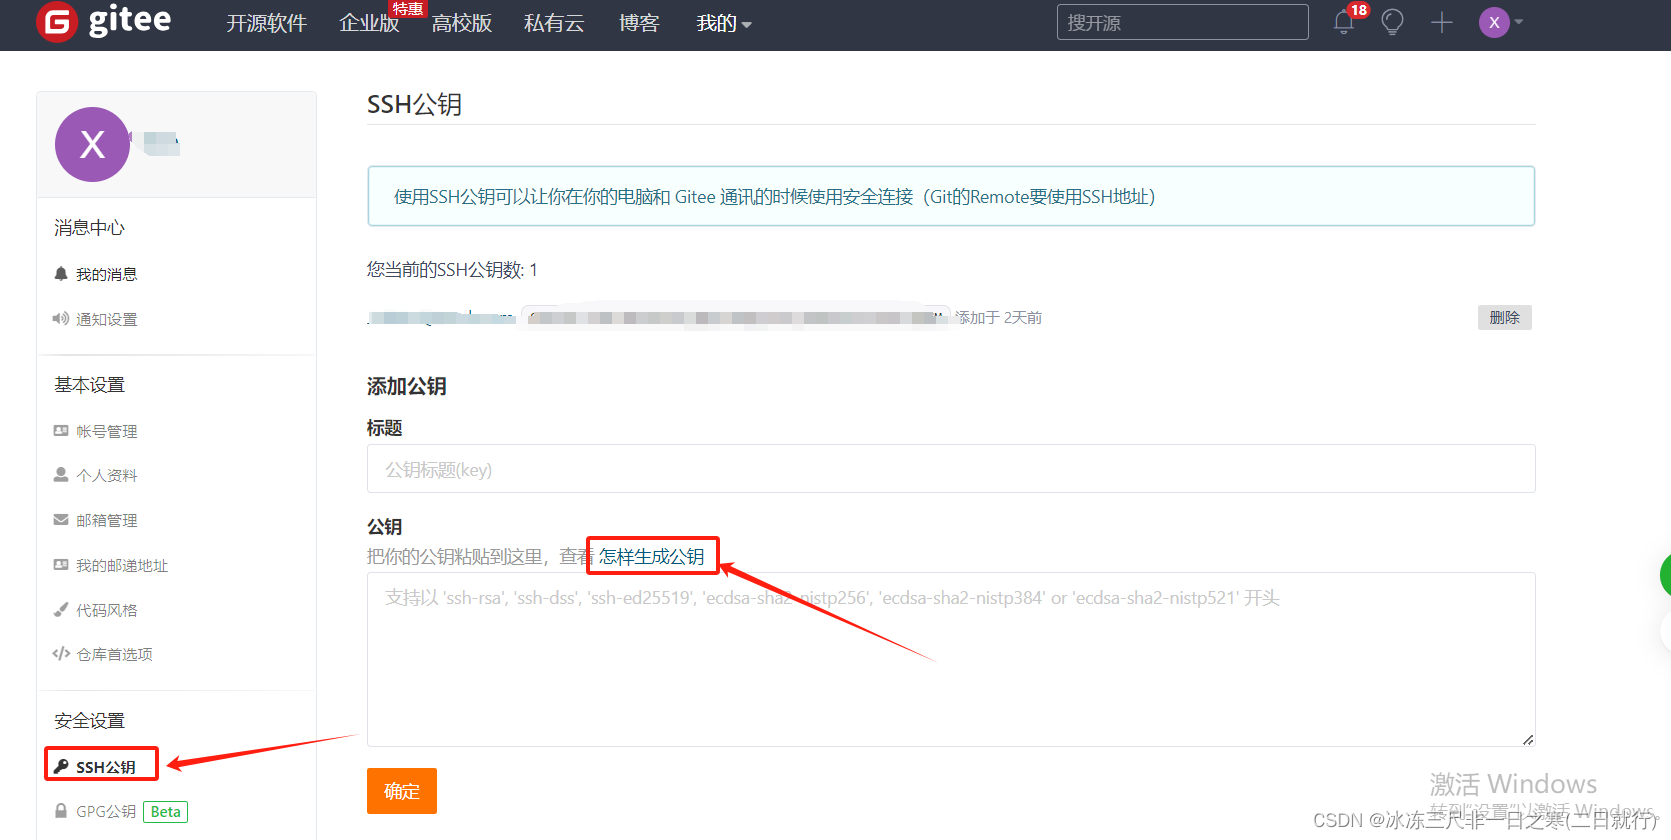Click the card icon beside 帐号管理

coord(61,430)
